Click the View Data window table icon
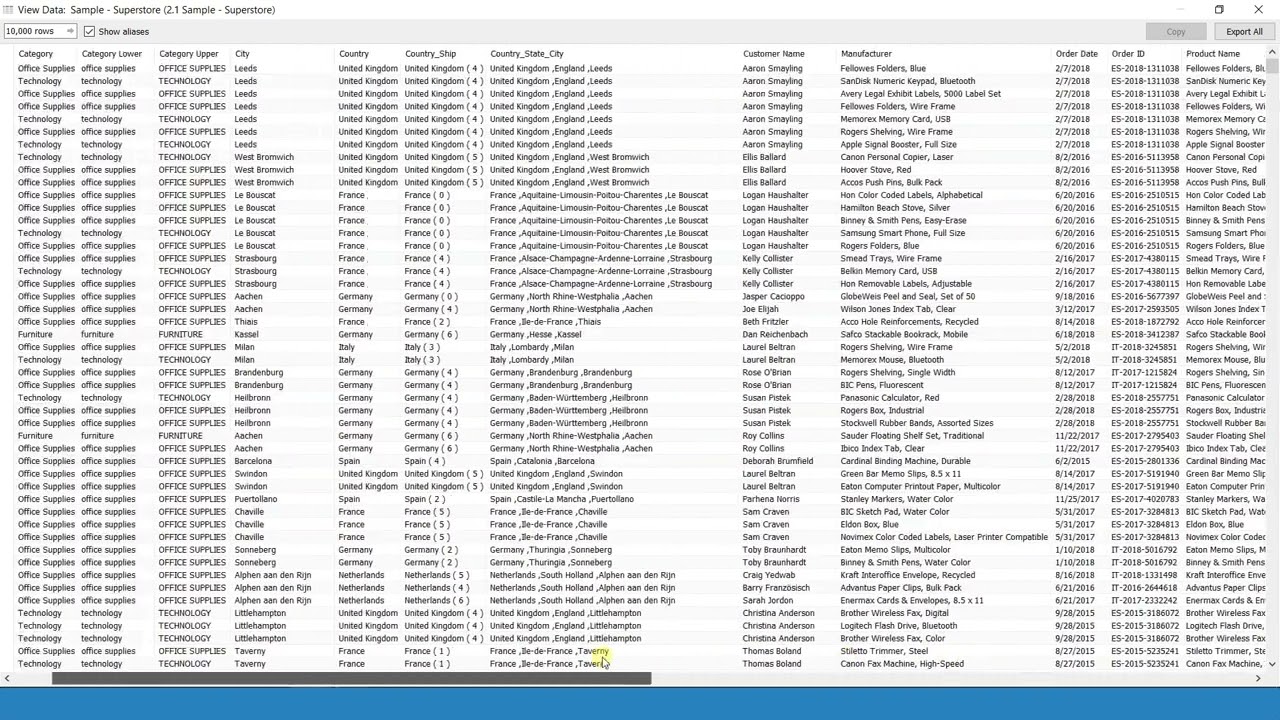Viewport: 1280px width, 720px height. click(x=7, y=10)
